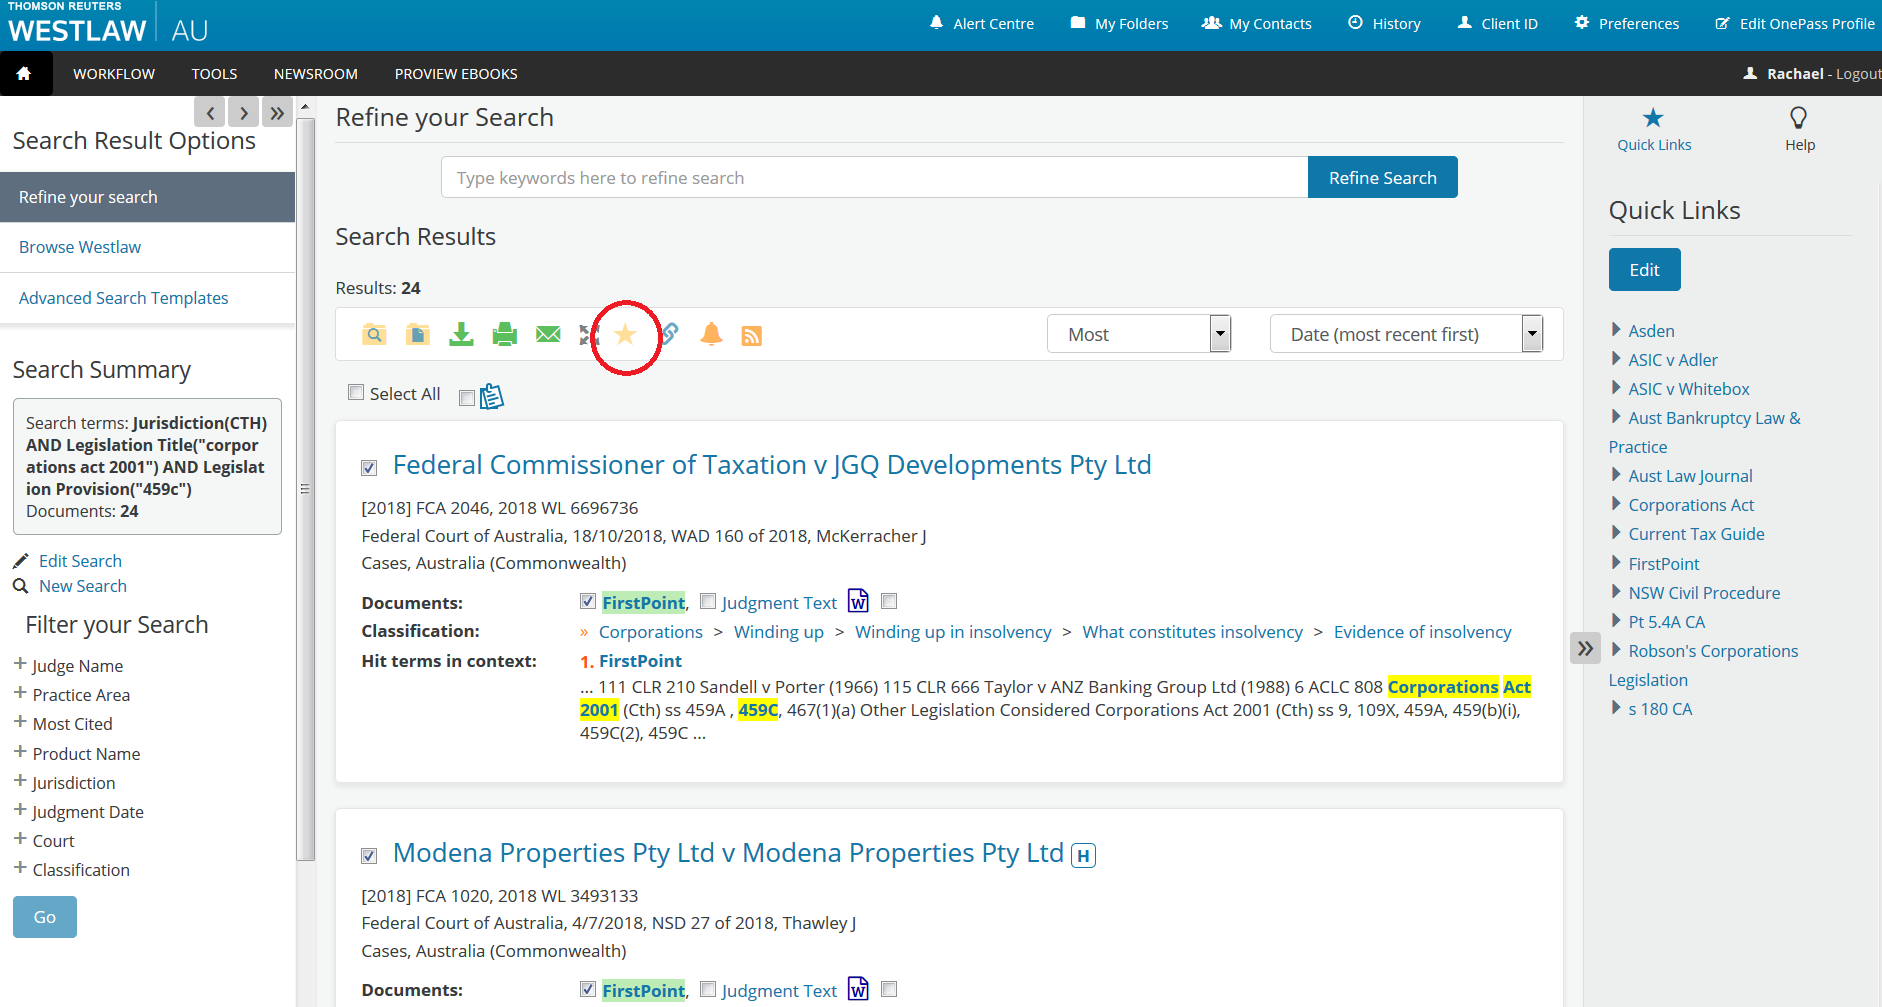Click the collapse arrows icon in results toolbar
The width and height of the screenshot is (1882, 1007).
[x=588, y=335]
